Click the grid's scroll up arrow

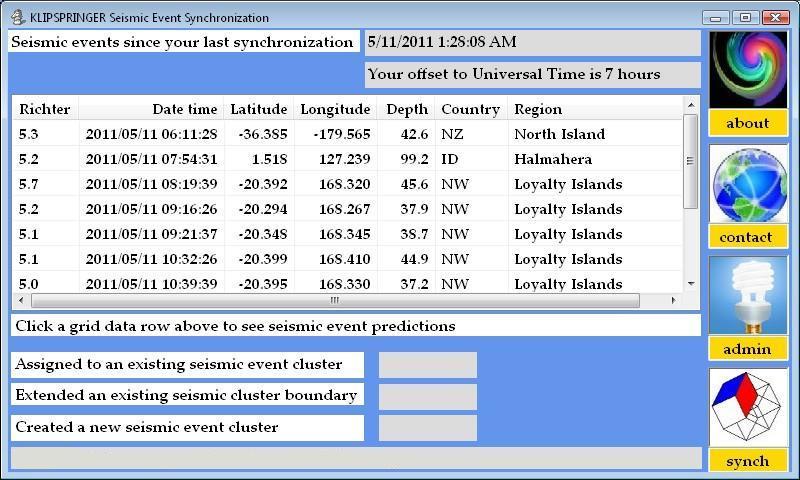[x=690, y=104]
